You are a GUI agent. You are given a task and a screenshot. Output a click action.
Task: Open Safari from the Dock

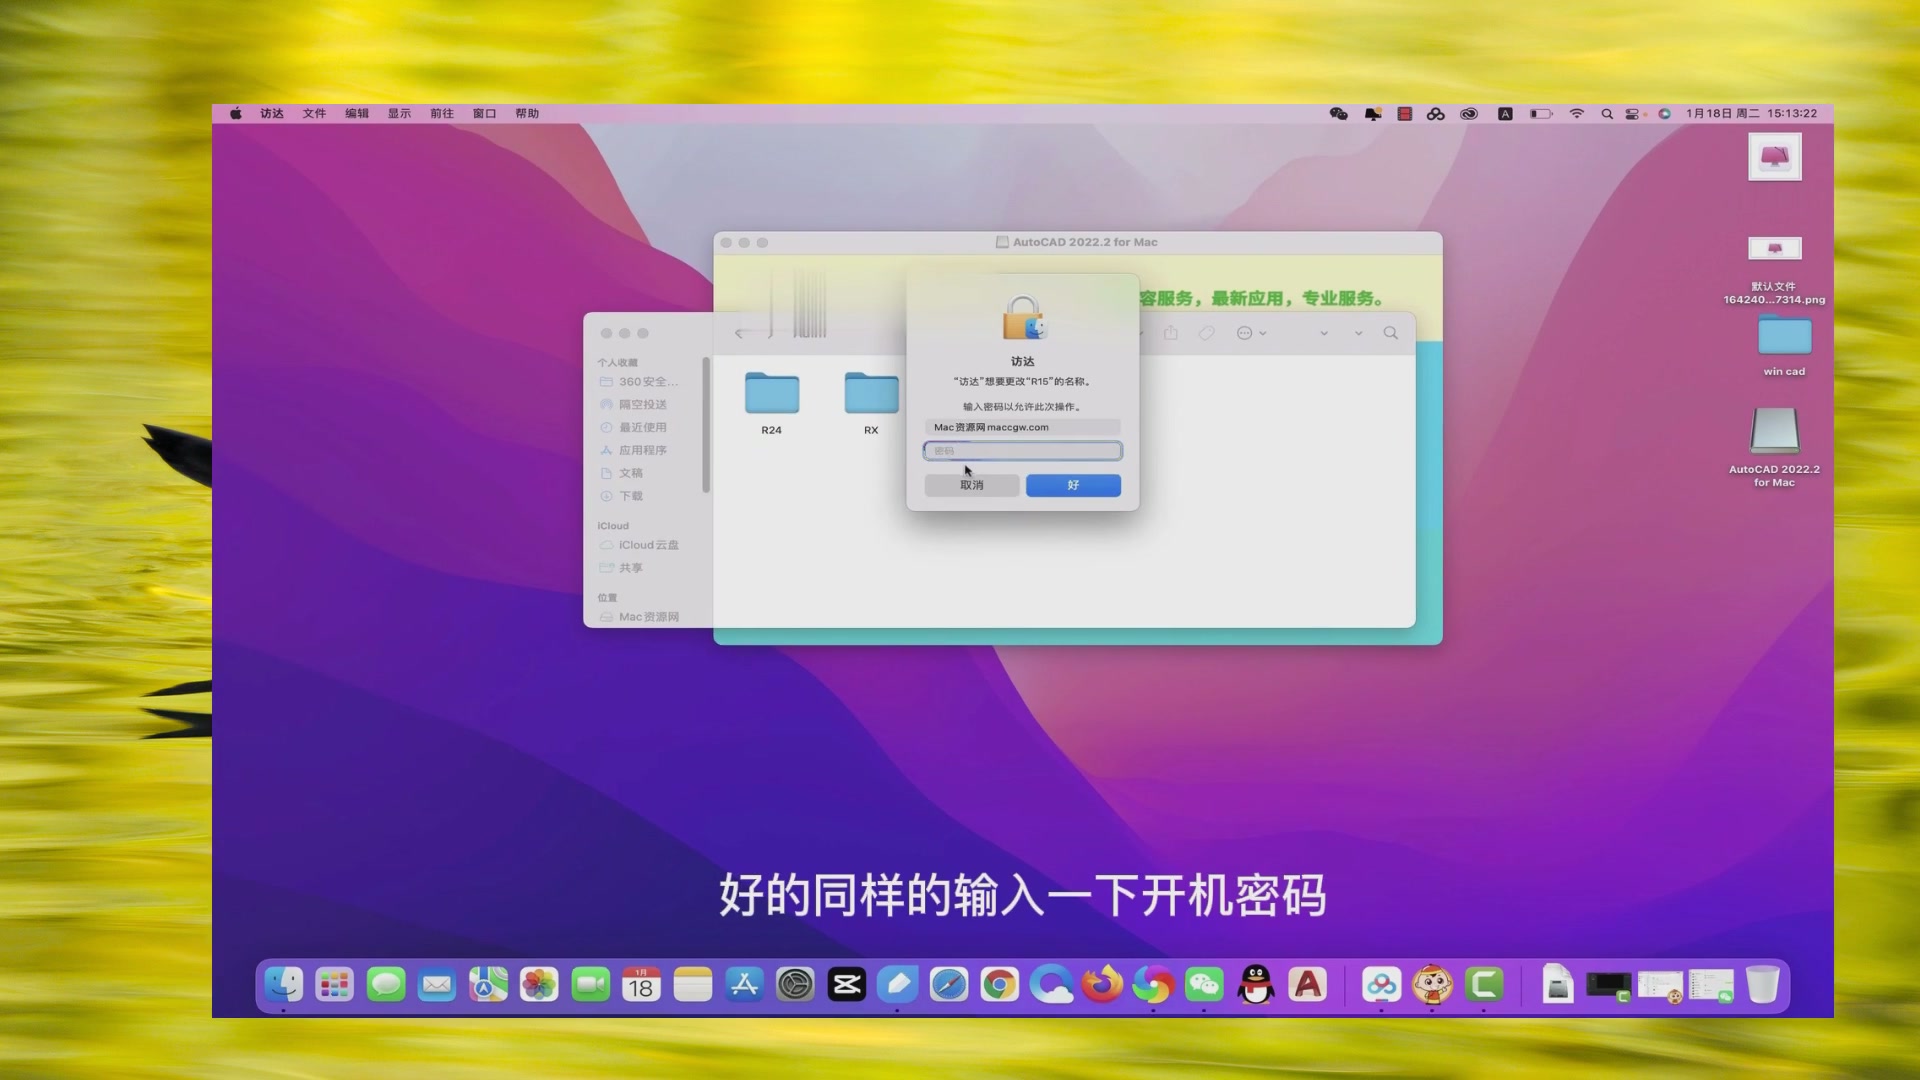click(x=948, y=986)
